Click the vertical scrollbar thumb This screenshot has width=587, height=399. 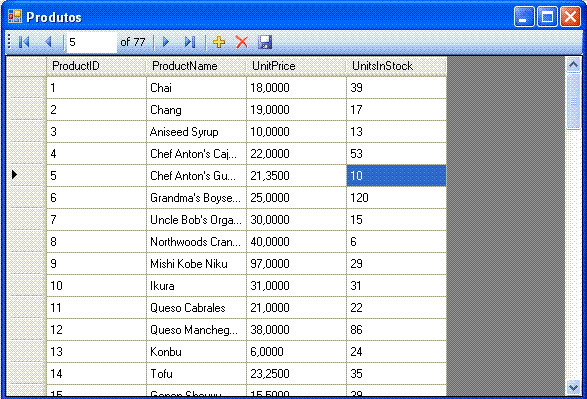(573, 101)
